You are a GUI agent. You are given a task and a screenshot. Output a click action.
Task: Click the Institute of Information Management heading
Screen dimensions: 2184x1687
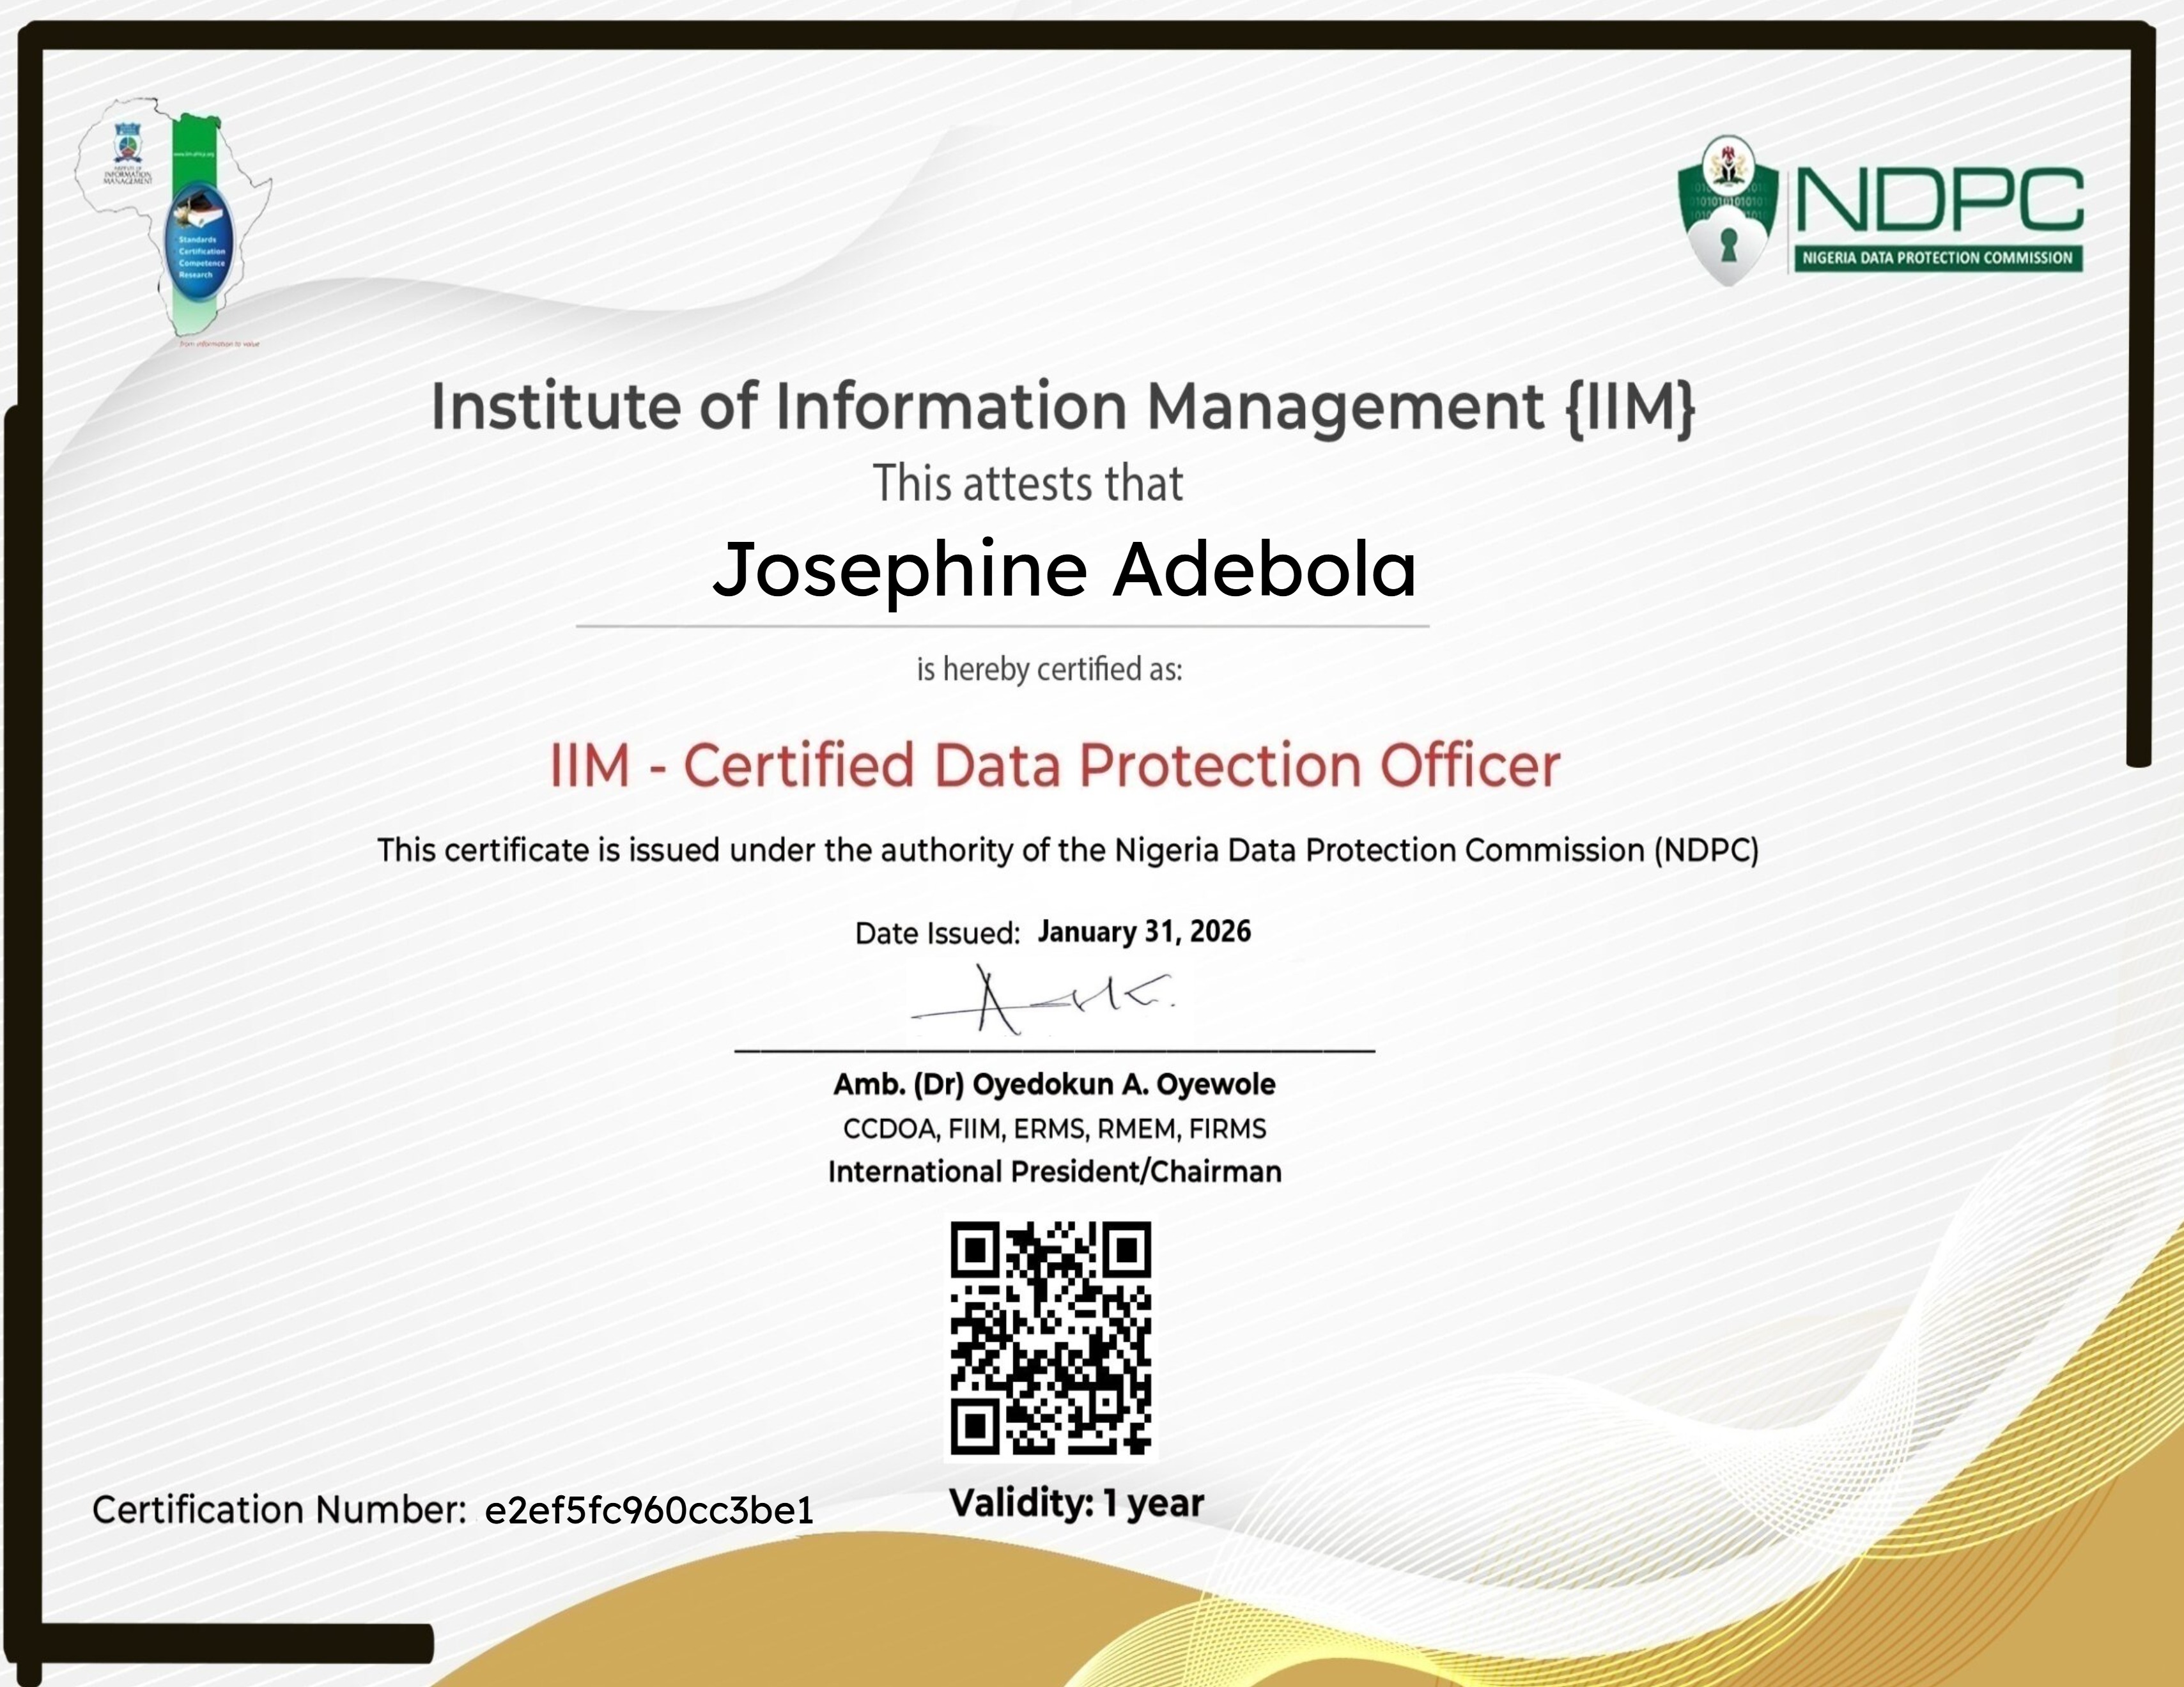(x=1063, y=407)
